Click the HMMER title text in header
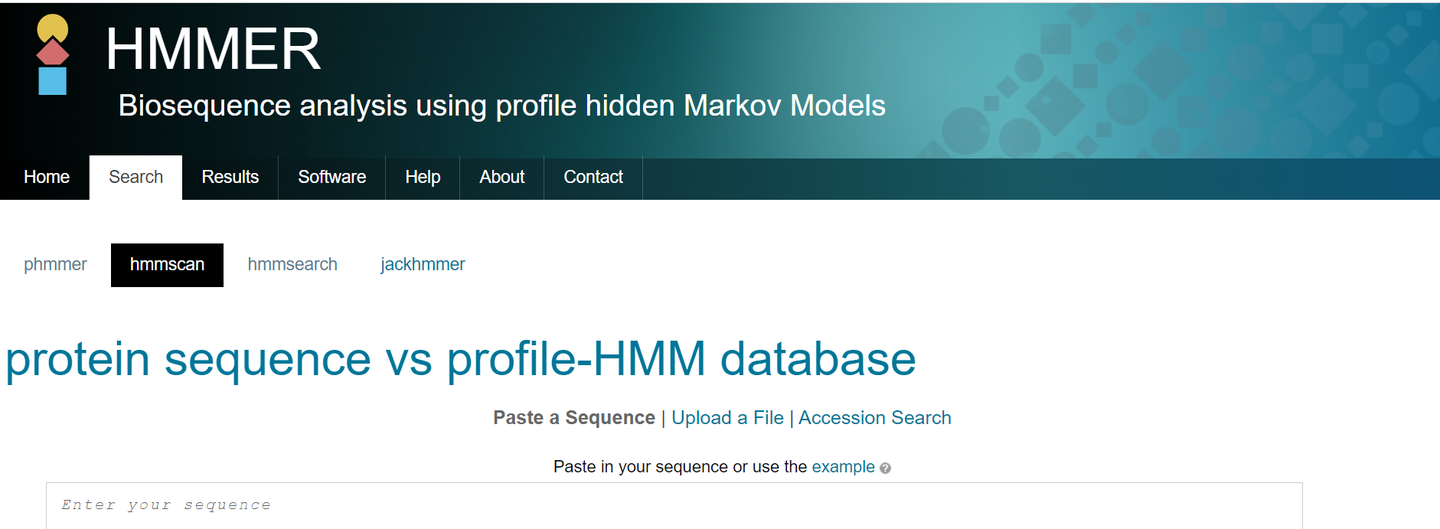Screen dimensions: 1440x529 [x=213, y=48]
